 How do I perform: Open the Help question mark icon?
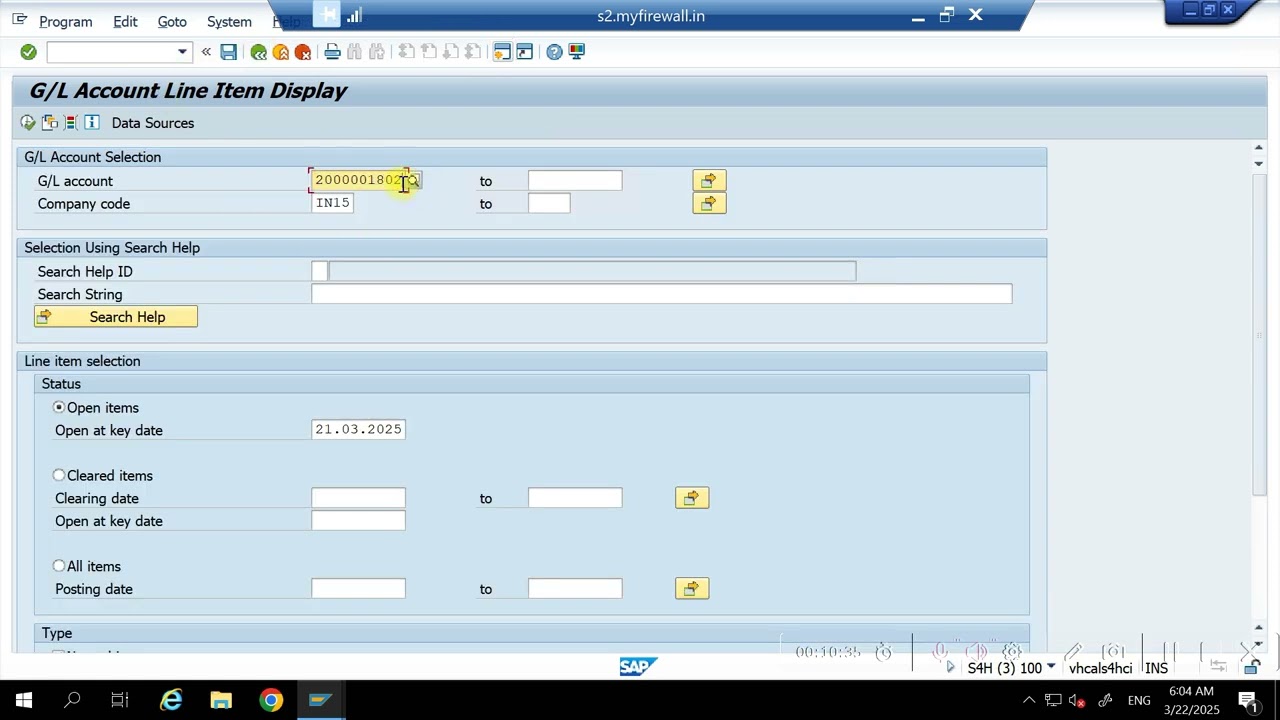click(554, 52)
